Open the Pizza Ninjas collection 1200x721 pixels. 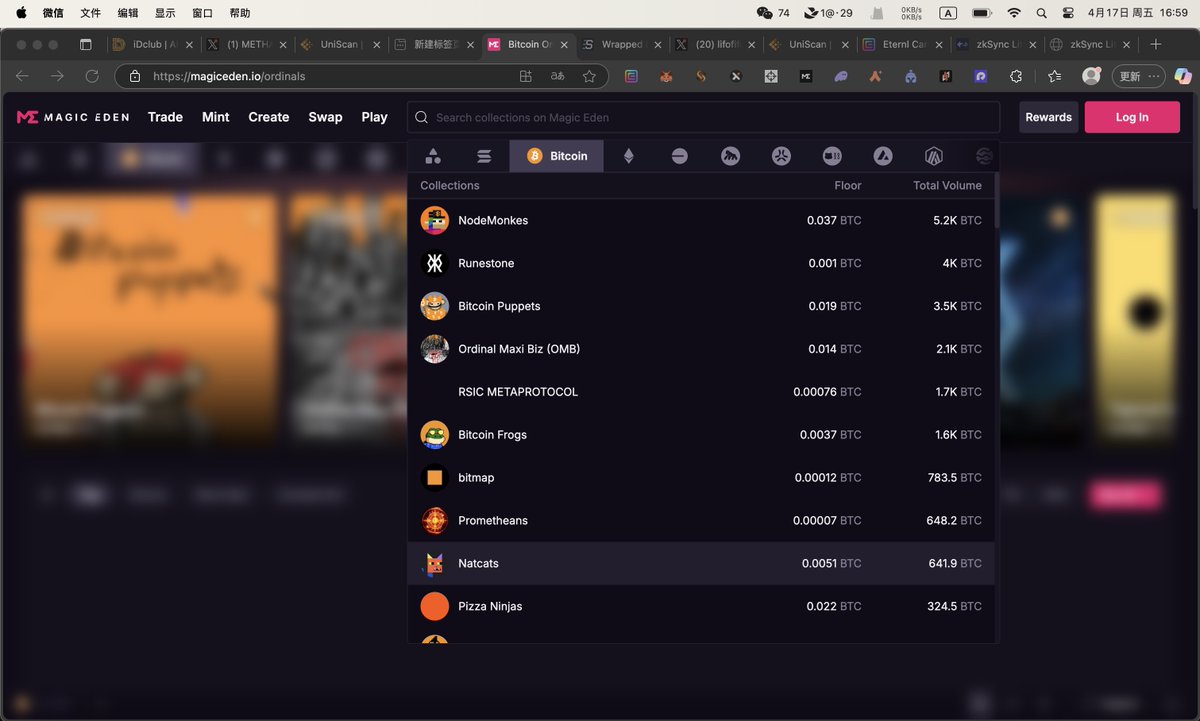tap(701, 607)
